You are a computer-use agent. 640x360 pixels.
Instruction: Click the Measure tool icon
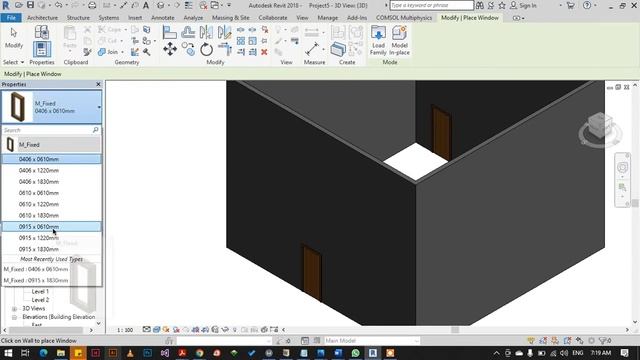point(312,49)
